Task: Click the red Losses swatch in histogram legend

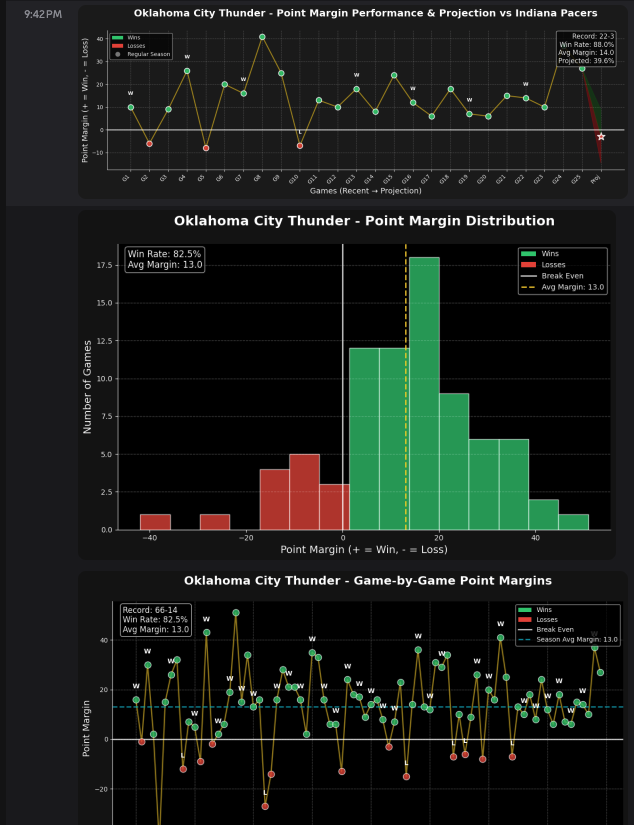Action: click(528, 265)
